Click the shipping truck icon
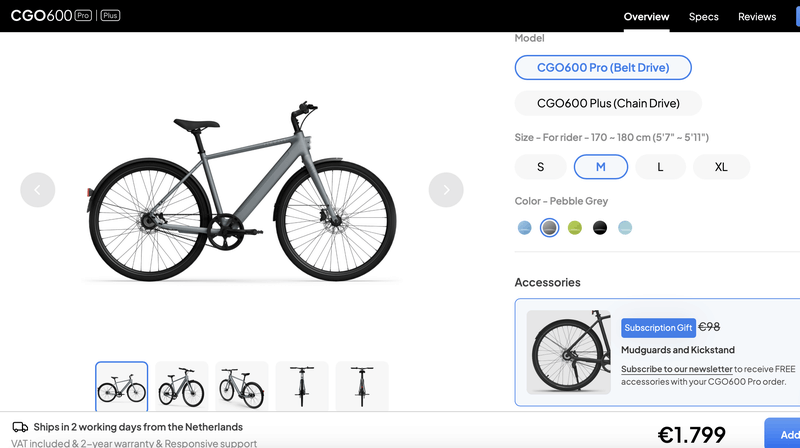 [x=20, y=427]
